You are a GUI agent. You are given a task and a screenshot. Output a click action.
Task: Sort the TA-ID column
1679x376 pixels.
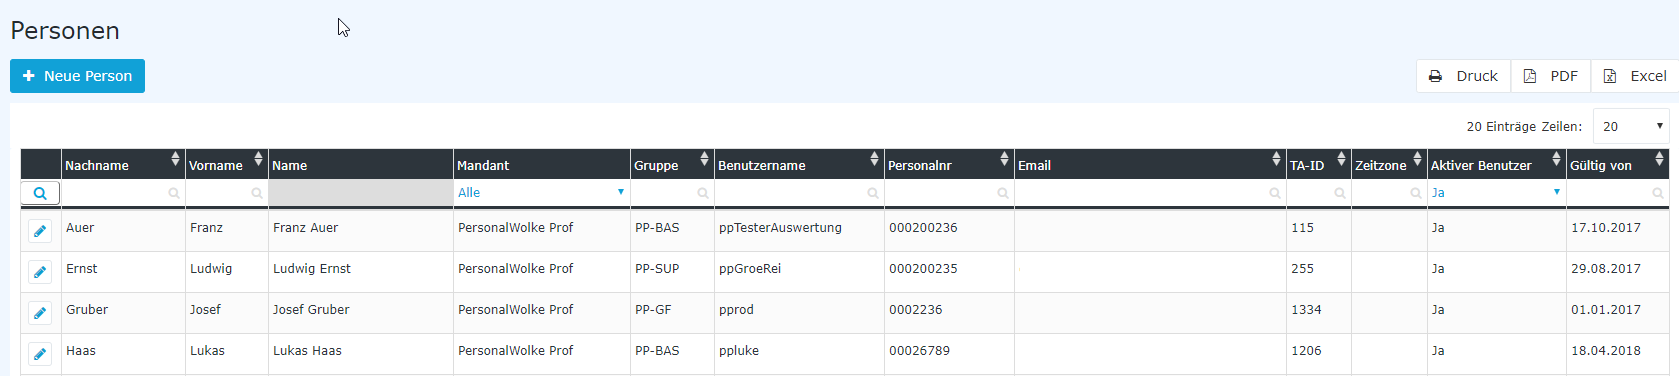pos(1341,159)
